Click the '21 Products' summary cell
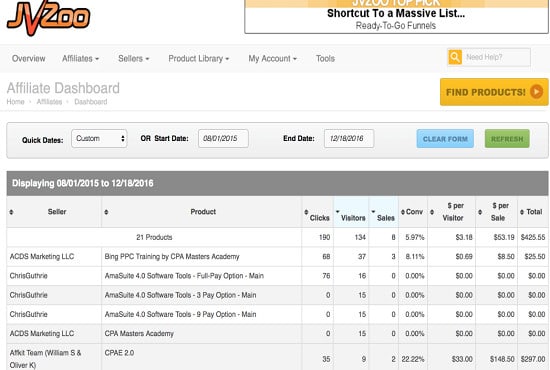The height and width of the screenshot is (370, 550). (x=154, y=237)
